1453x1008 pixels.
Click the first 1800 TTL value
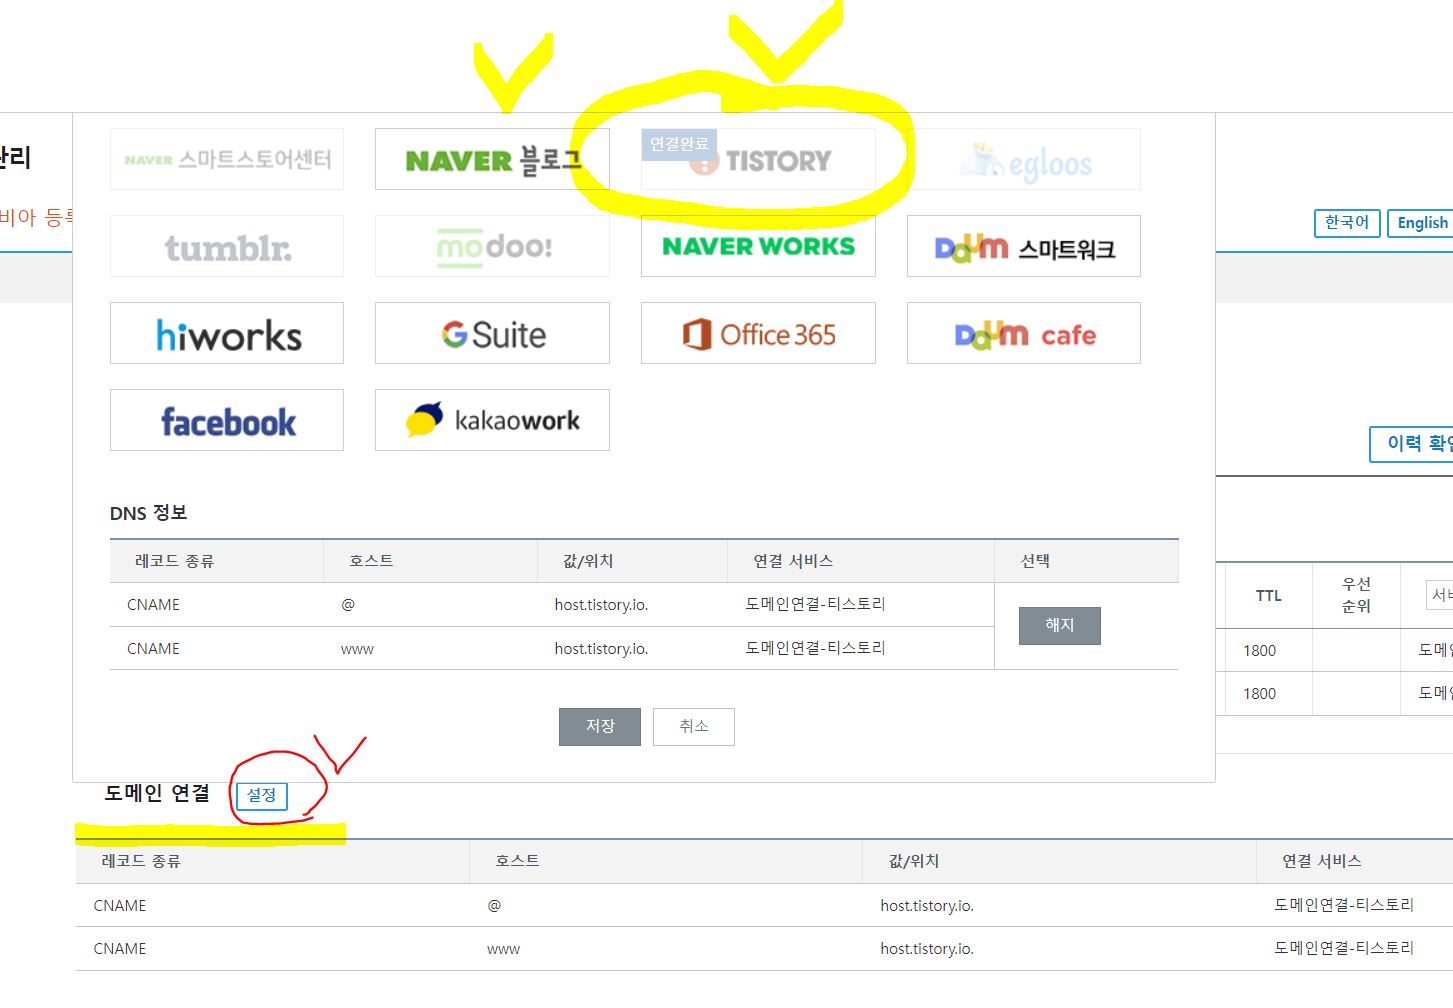pos(1260,651)
